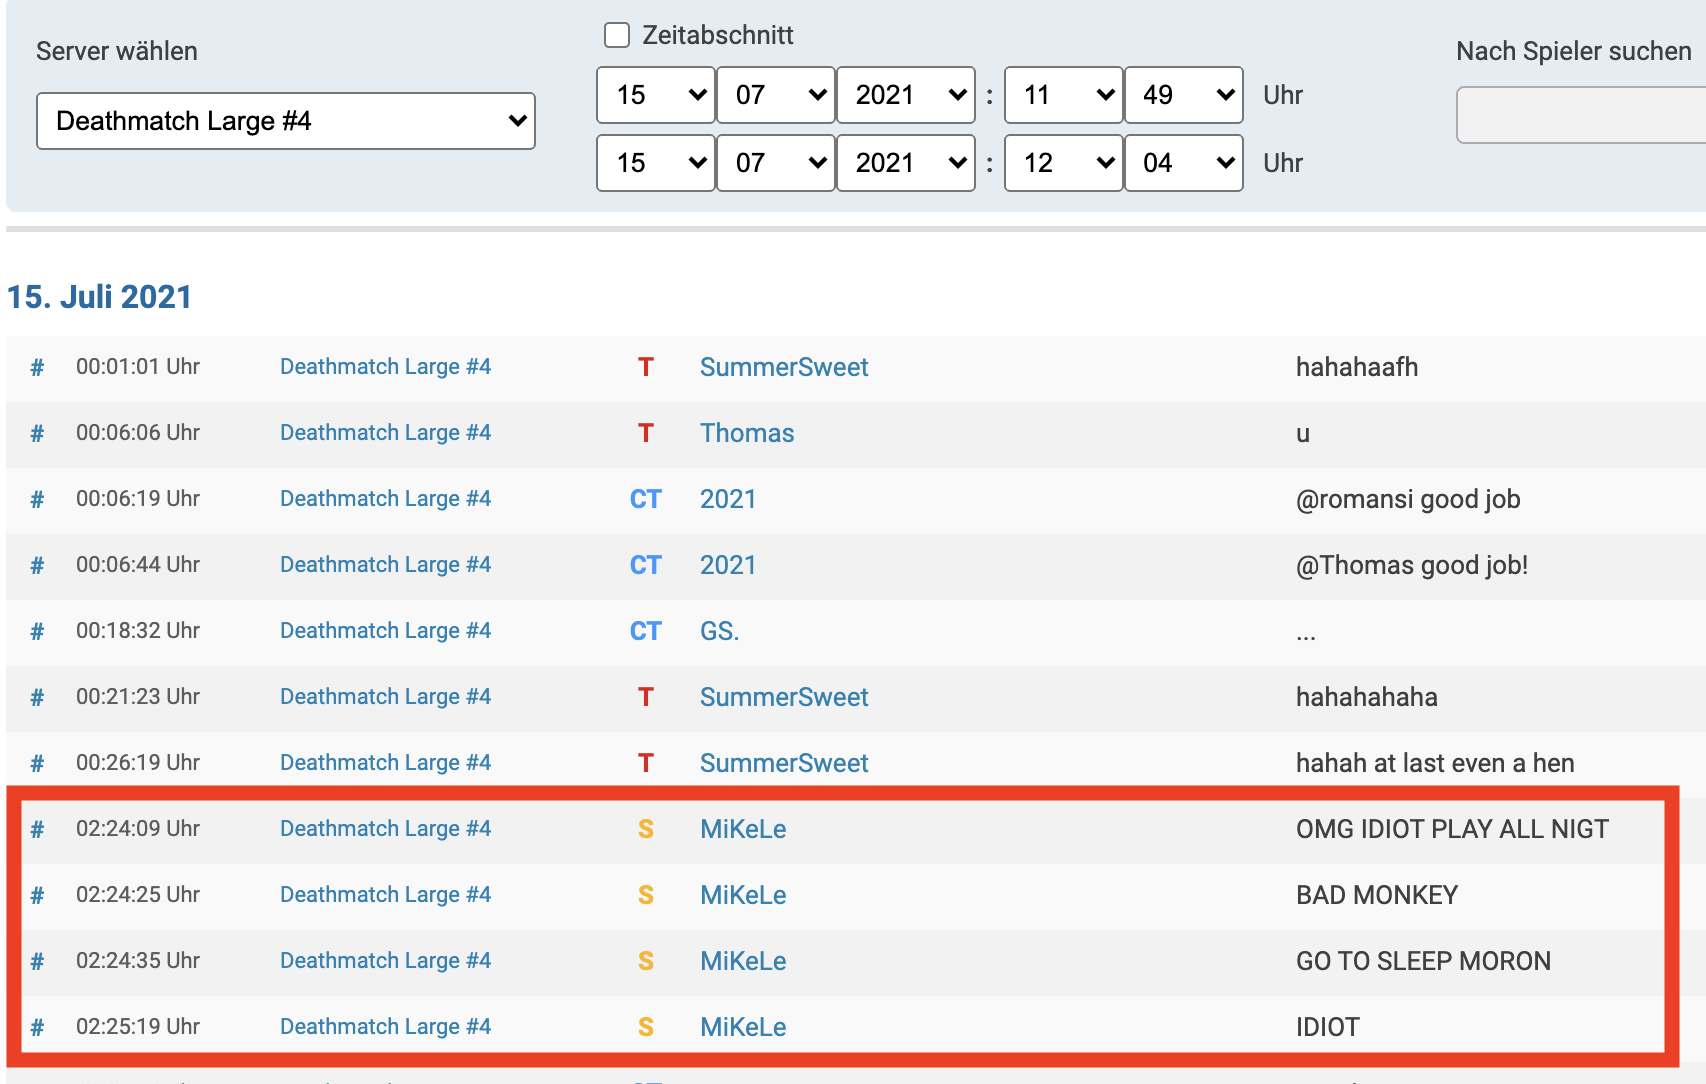The height and width of the screenshot is (1084, 1706).
Task: Open the start minute dropdown showing 49
Action: click(1183, 95)
